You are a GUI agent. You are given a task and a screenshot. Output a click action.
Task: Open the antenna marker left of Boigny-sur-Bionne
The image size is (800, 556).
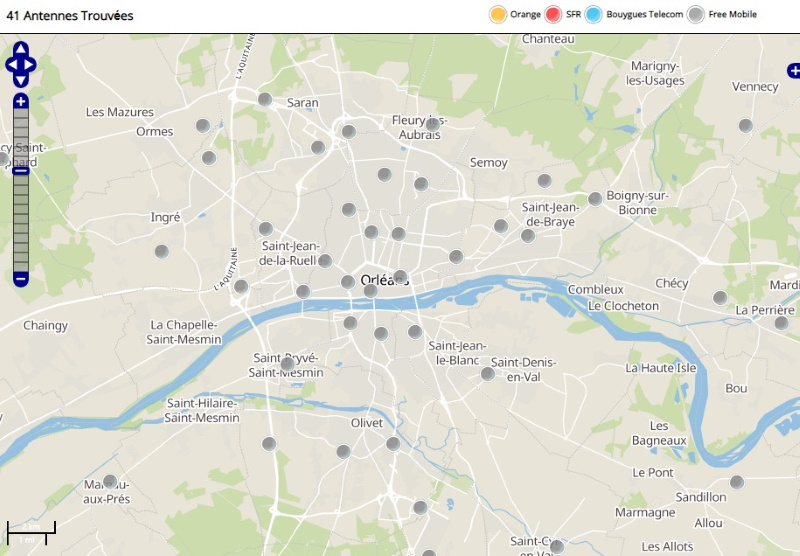595,199
